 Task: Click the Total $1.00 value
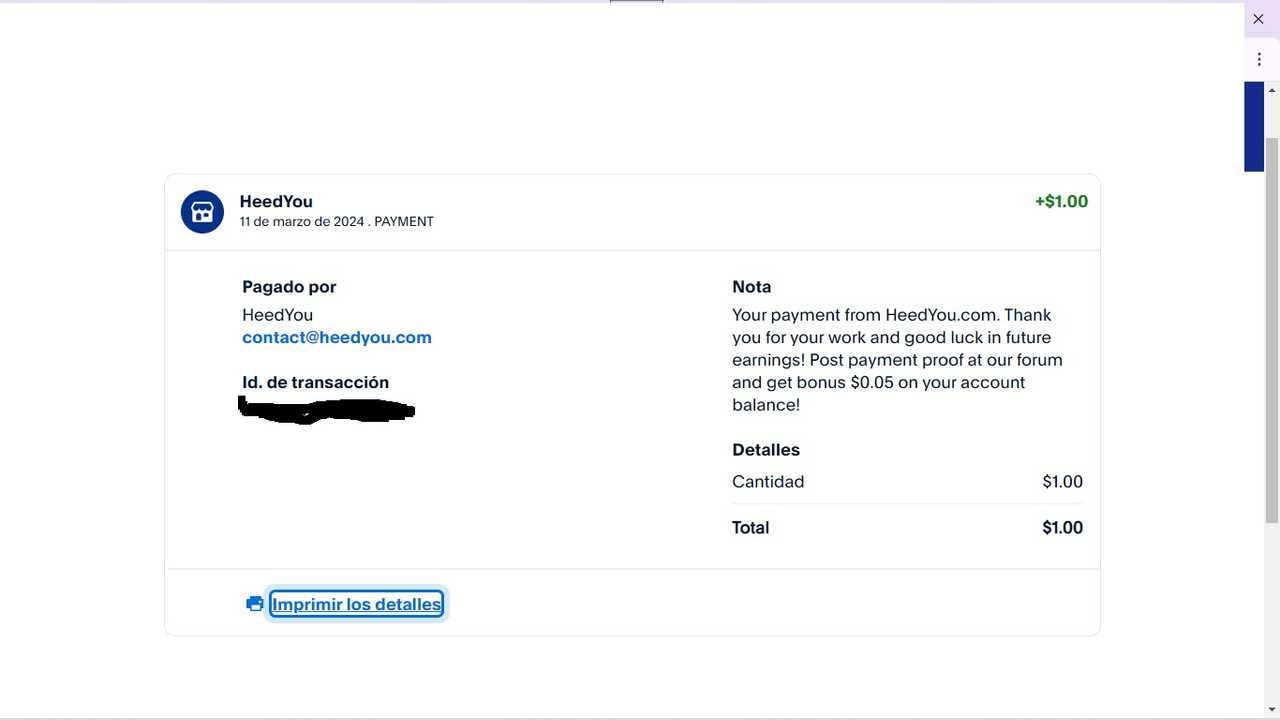1062,528
